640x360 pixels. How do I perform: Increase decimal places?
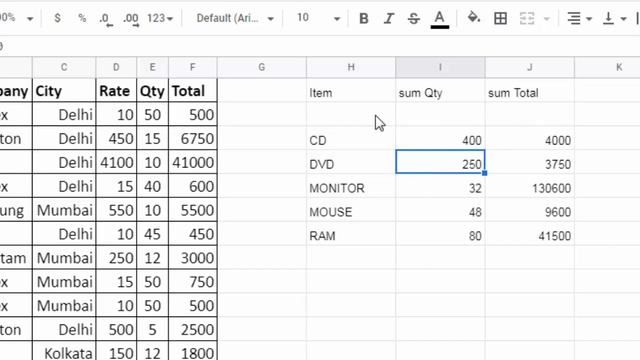coord(131,19)
